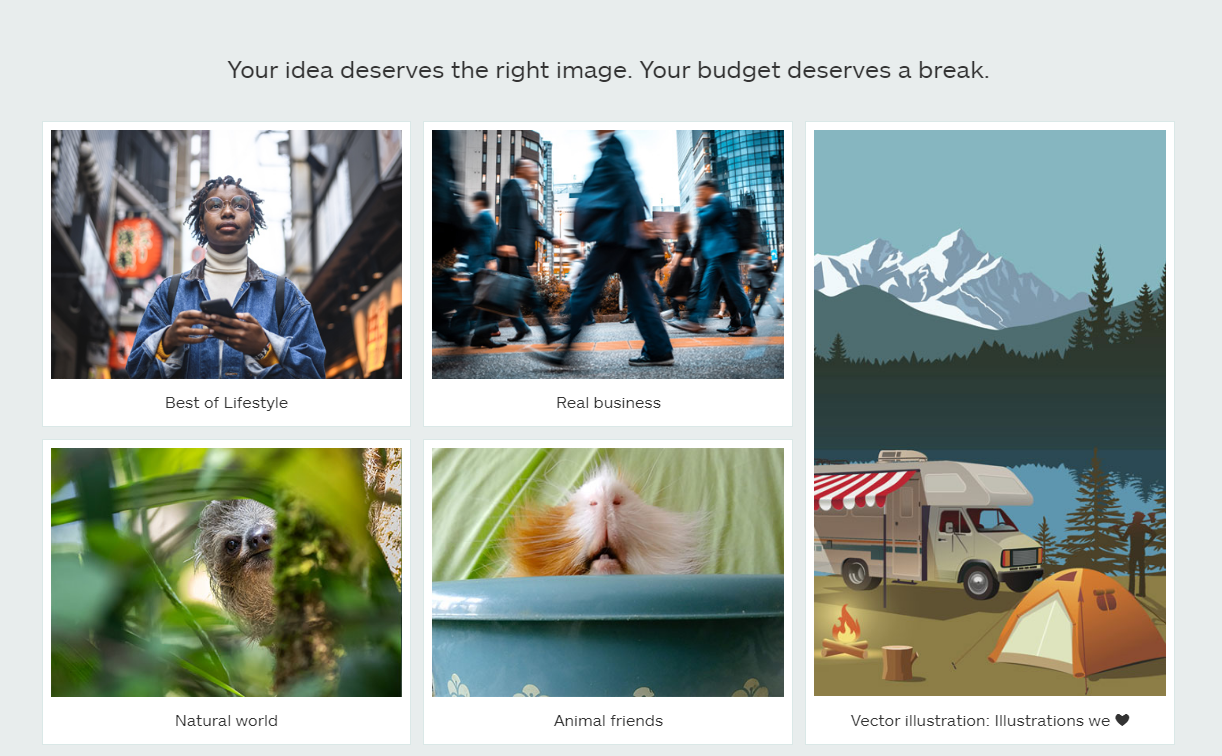Screen dimensions: 1222x756
Task: Click the "Best of Lifestyle" caption link
Action: tap(226, 403)
